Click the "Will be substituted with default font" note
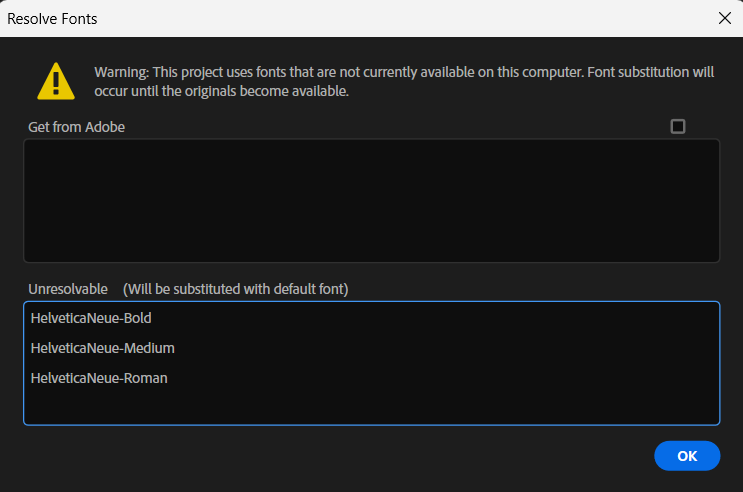The image size is (743, 492). 235,289
